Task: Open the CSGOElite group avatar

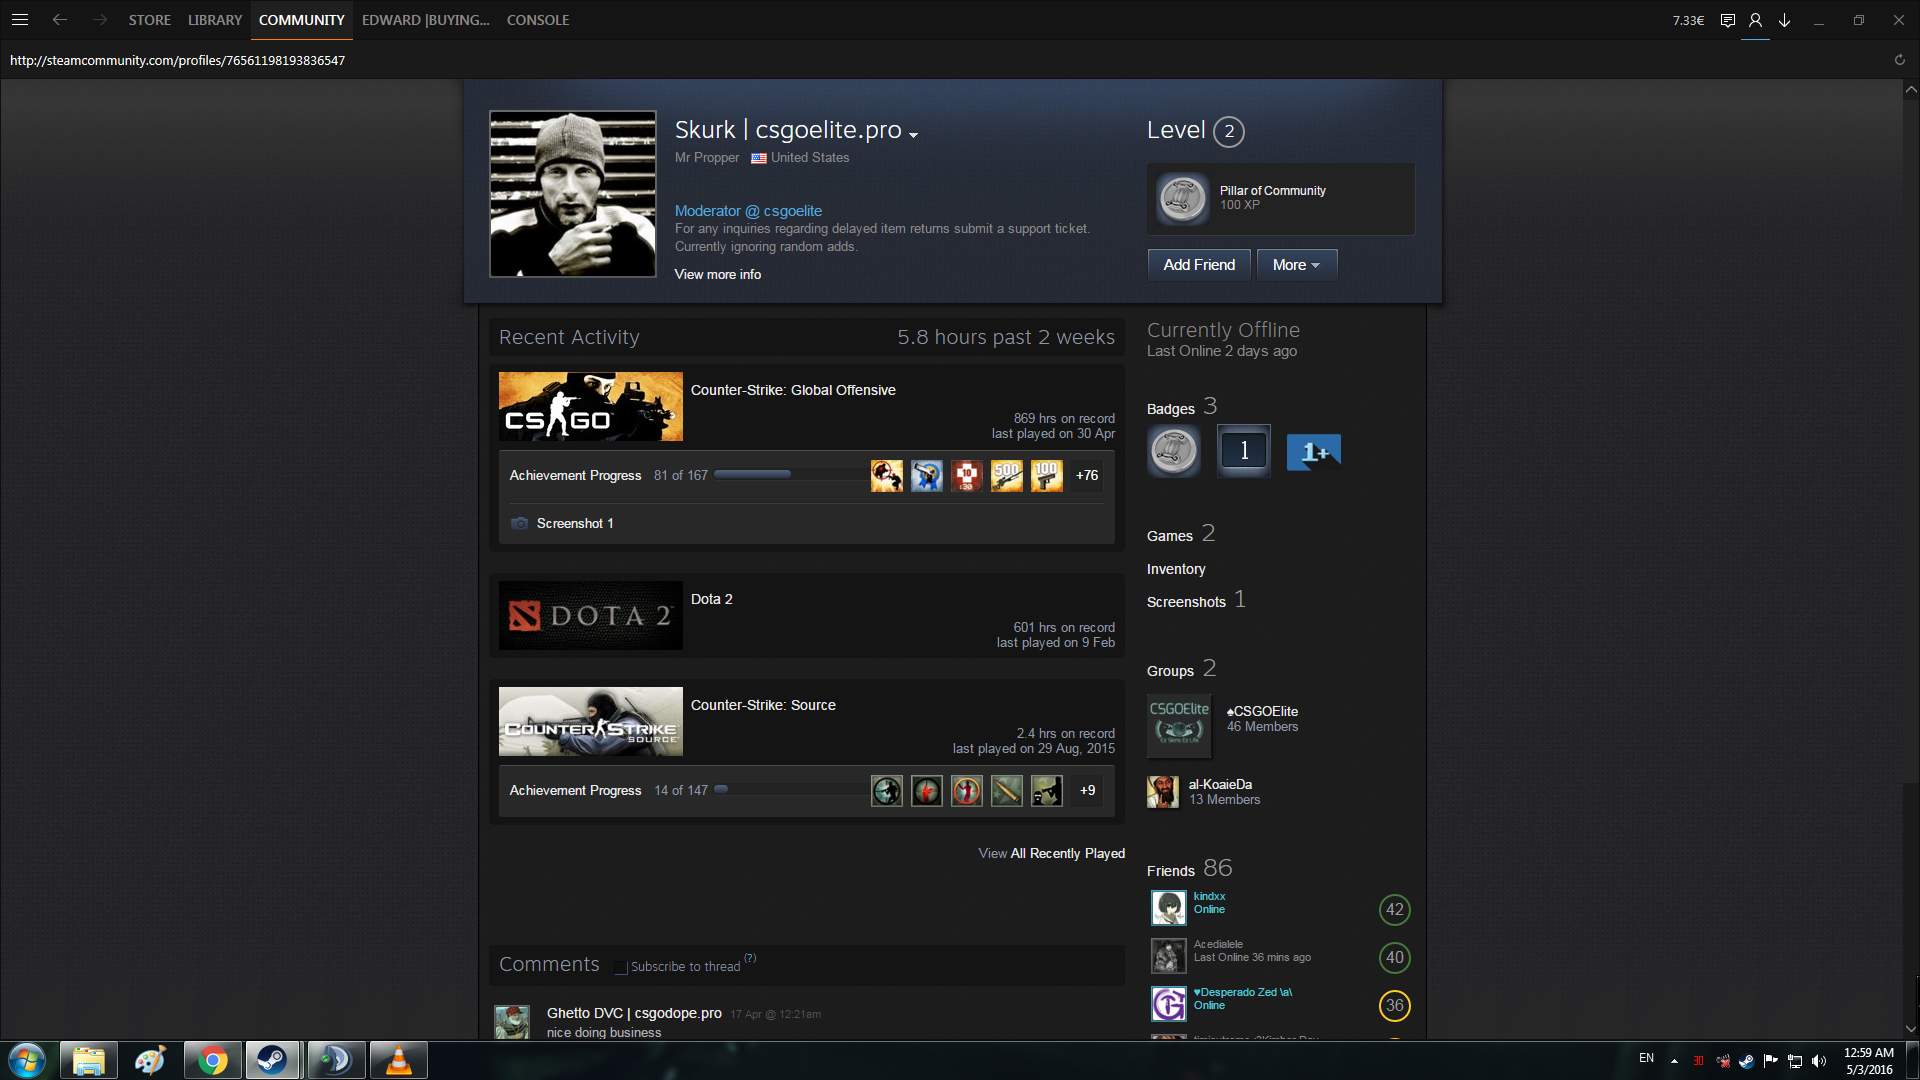Action: point(1179,725)
